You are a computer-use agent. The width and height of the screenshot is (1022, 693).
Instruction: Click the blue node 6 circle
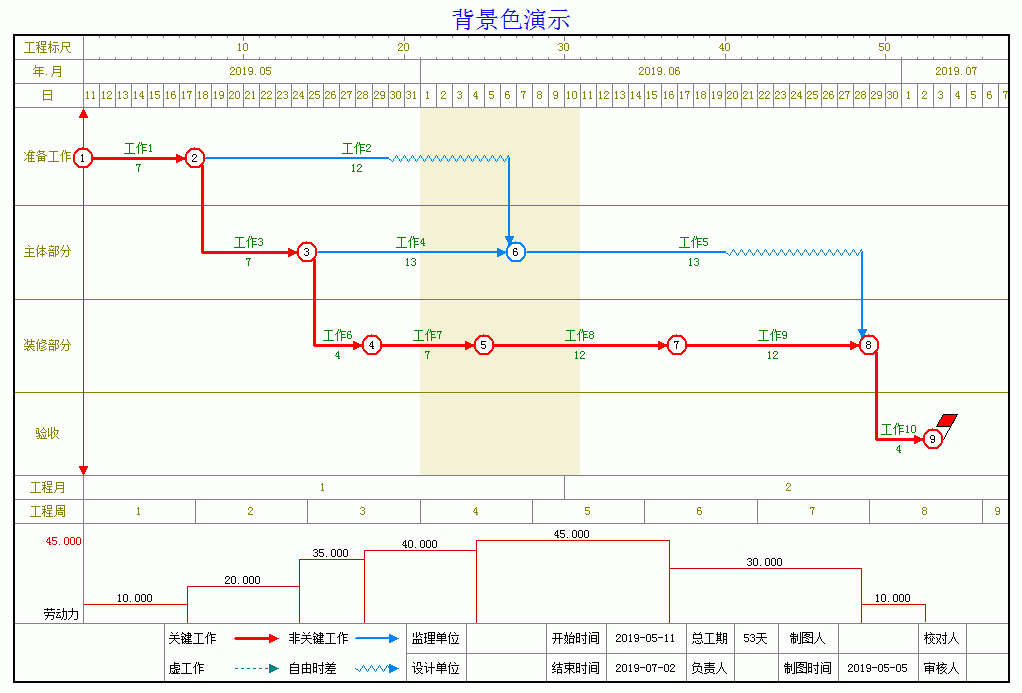tap(515, 252)
